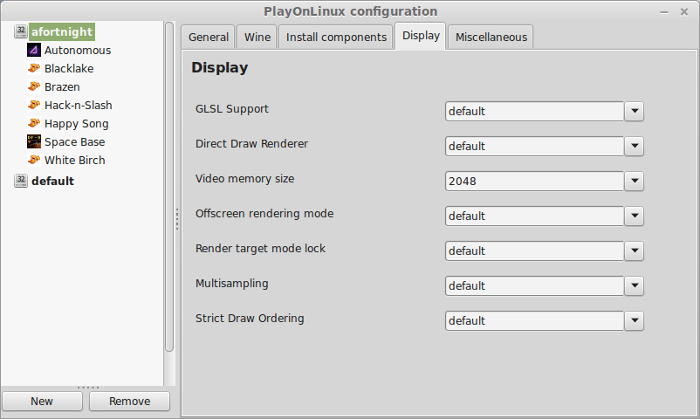
Task: Click the vertical splitter handle between panels
Action: [x=177, y=219]
